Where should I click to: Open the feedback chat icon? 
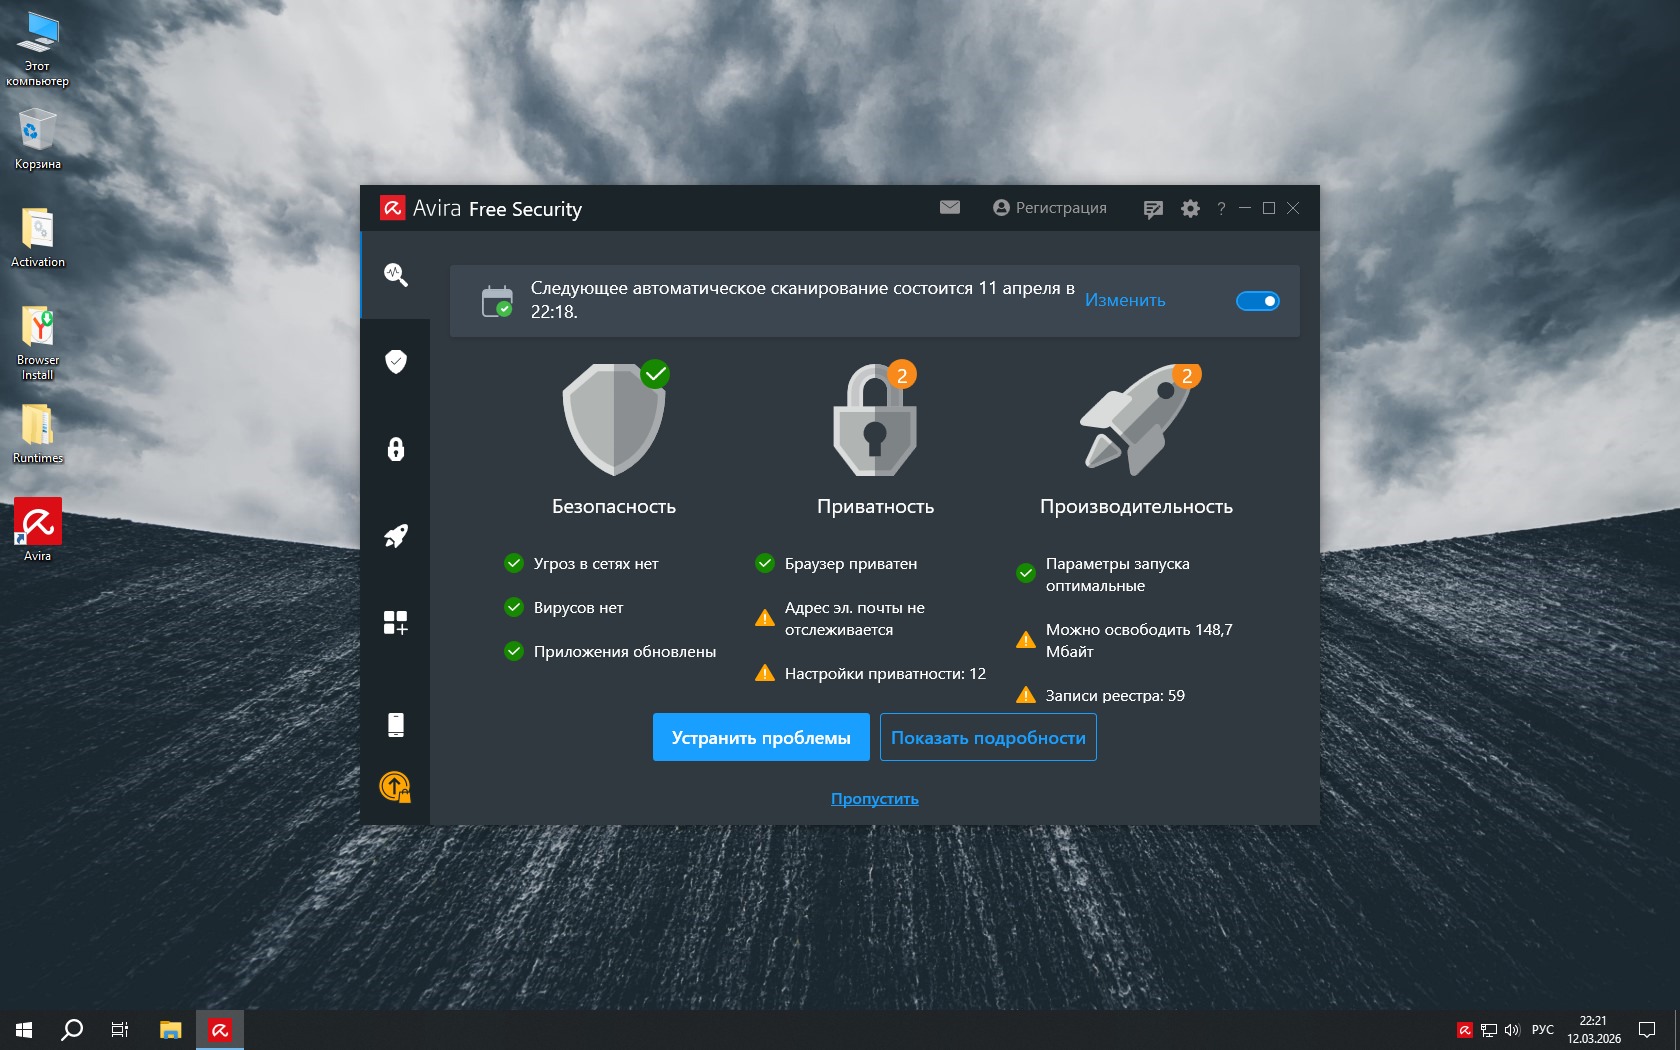coord(1153,209)
